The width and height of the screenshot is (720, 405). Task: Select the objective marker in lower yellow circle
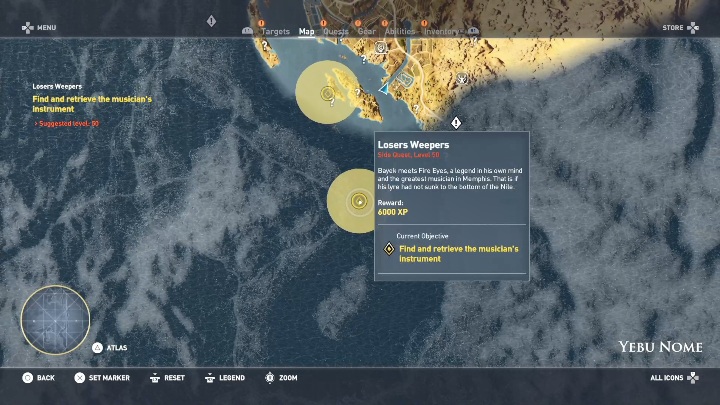tap(359, 201)
